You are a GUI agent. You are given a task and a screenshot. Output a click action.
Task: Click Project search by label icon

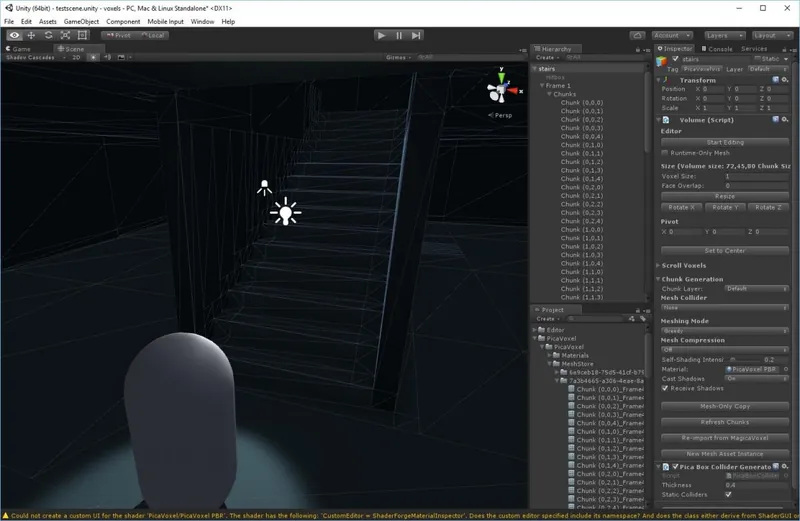click(643, 318)
